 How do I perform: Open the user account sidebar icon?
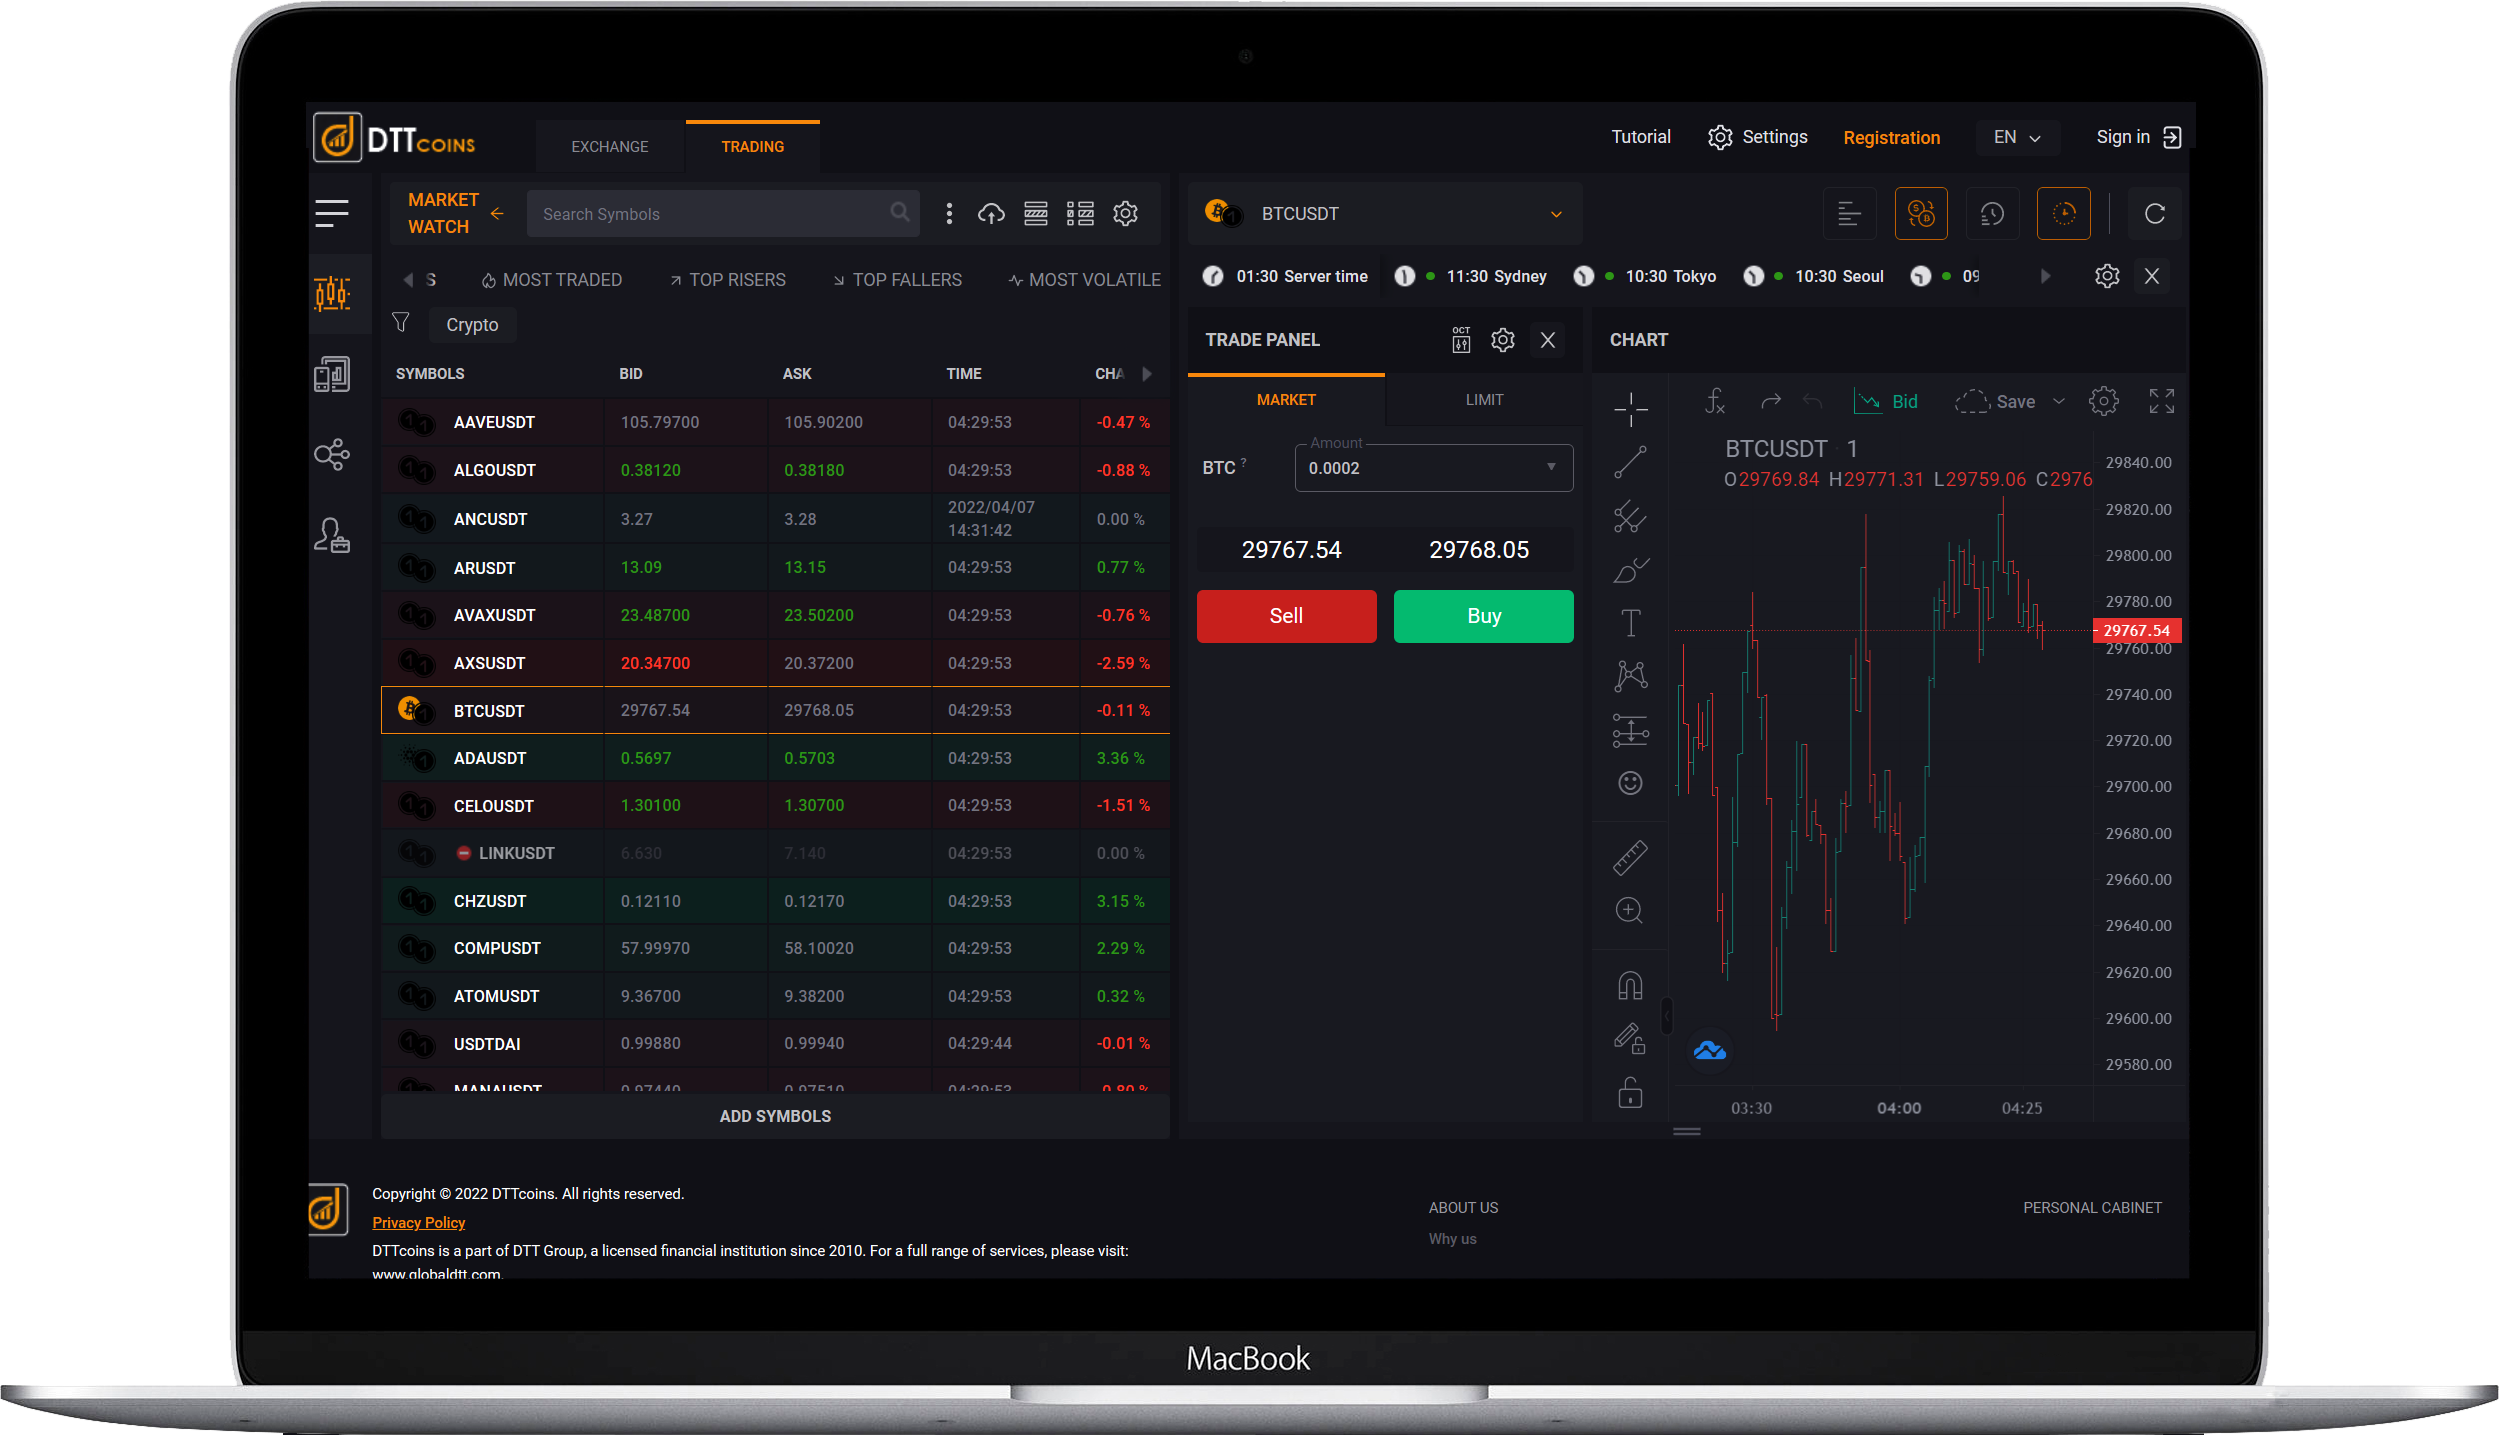(x=332, y=535)
